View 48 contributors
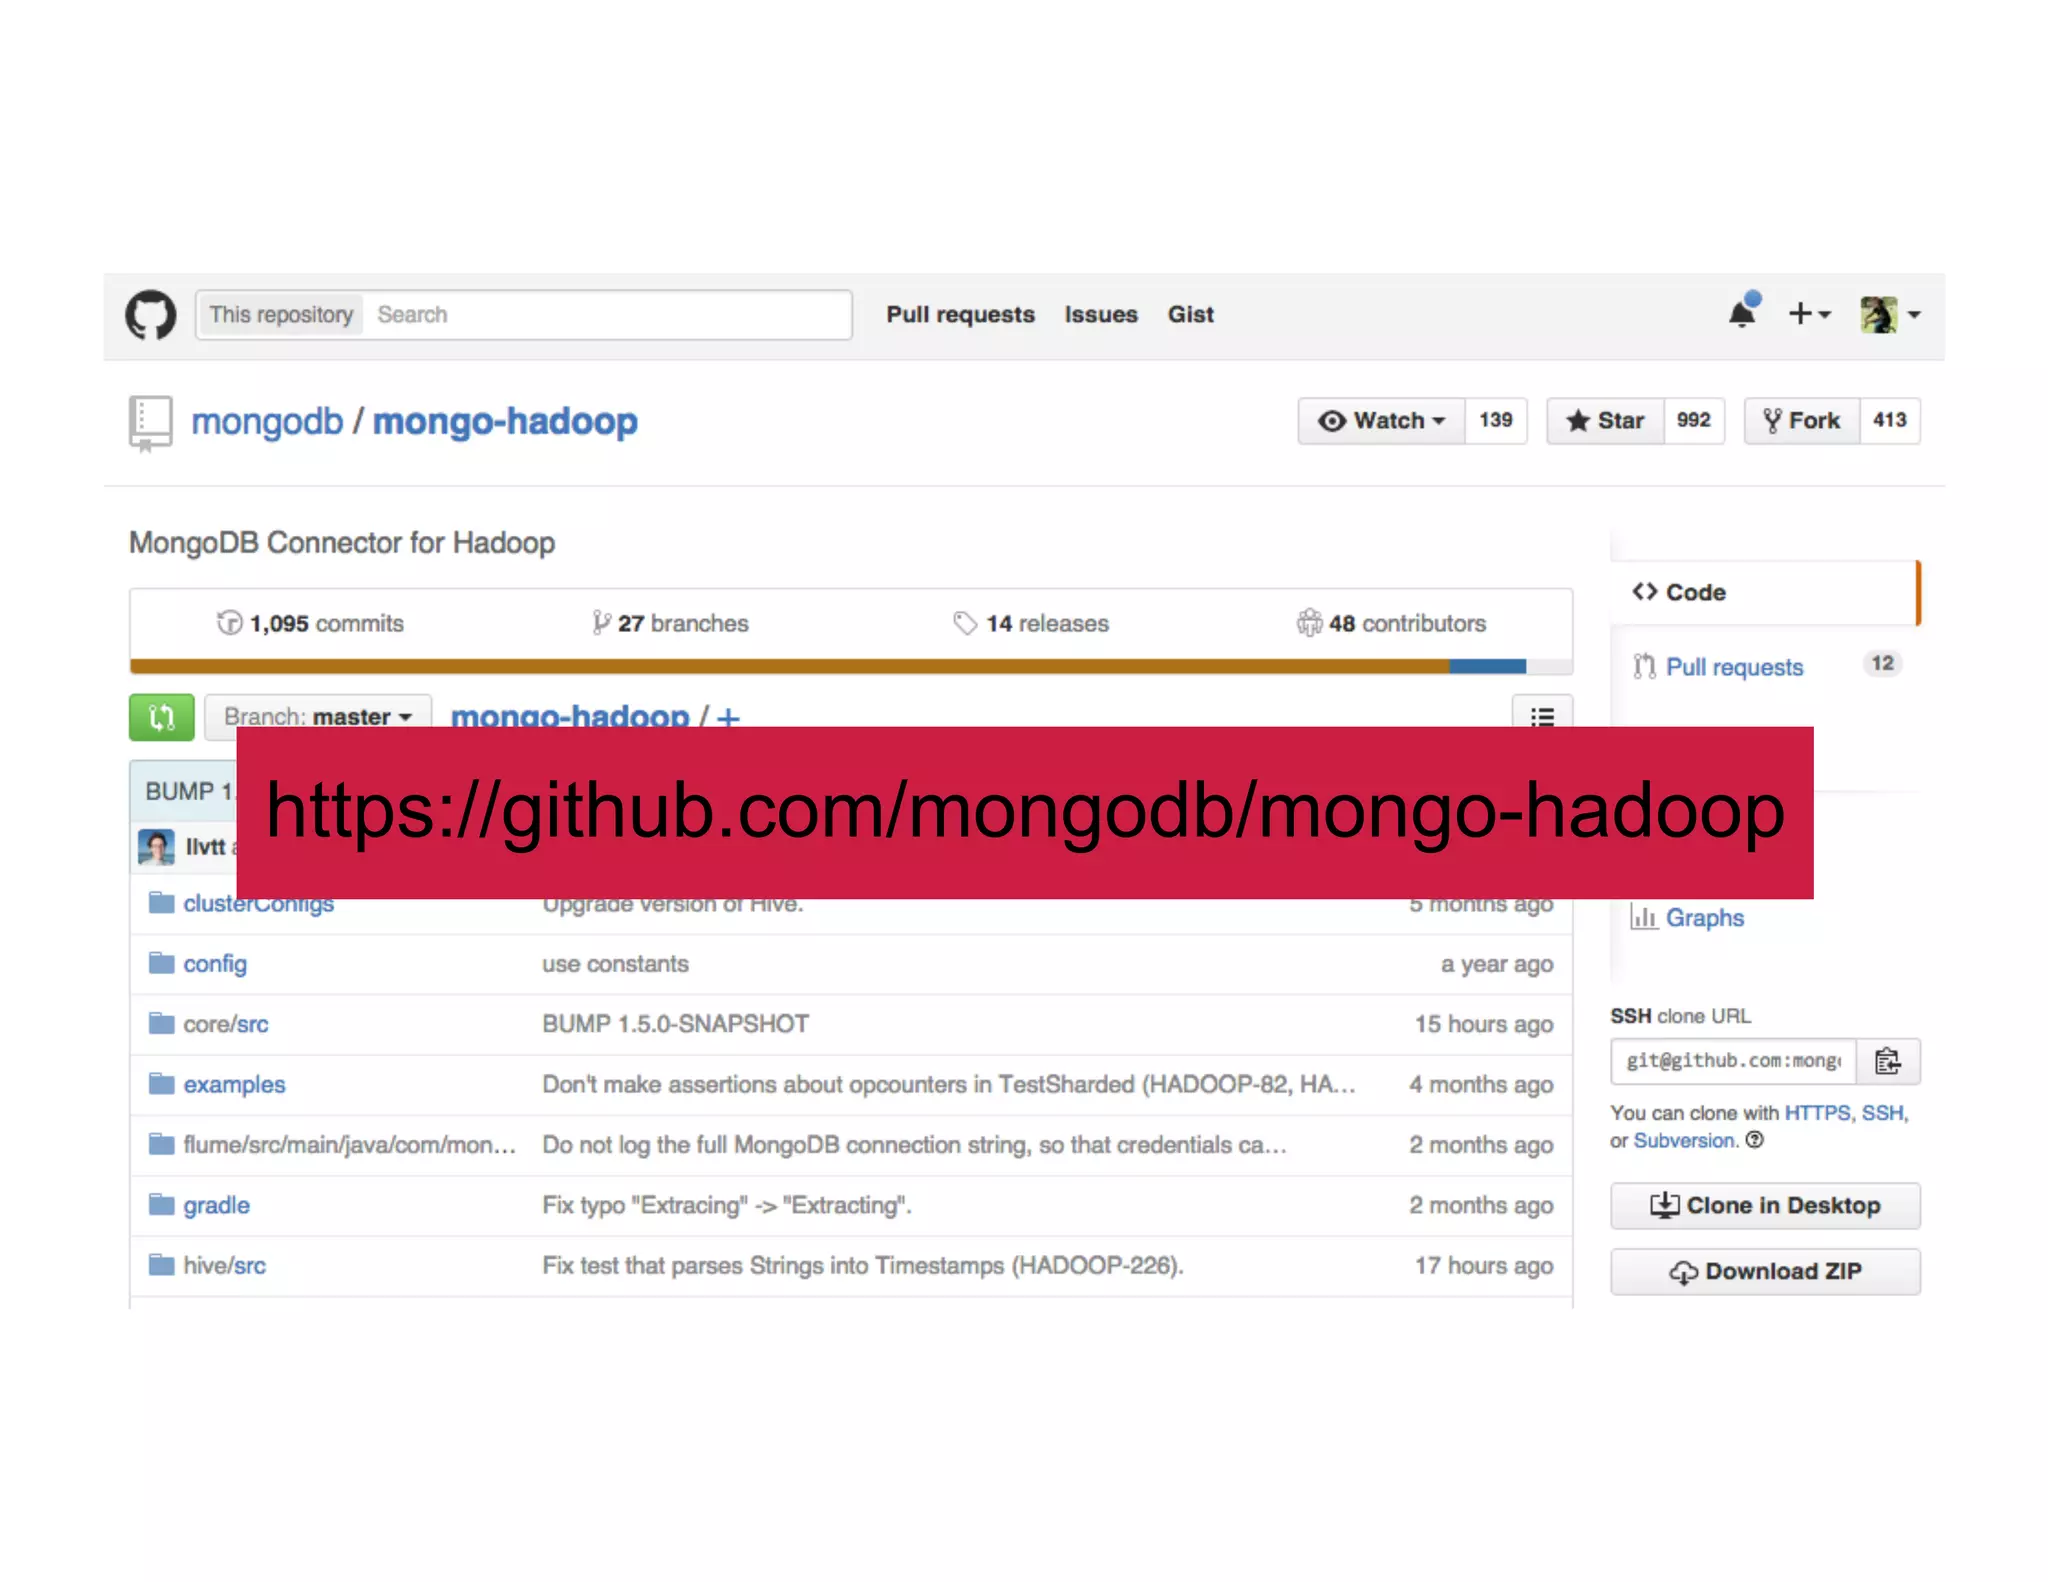This screenshot has width=2048, height=1582. point(1391,623)
